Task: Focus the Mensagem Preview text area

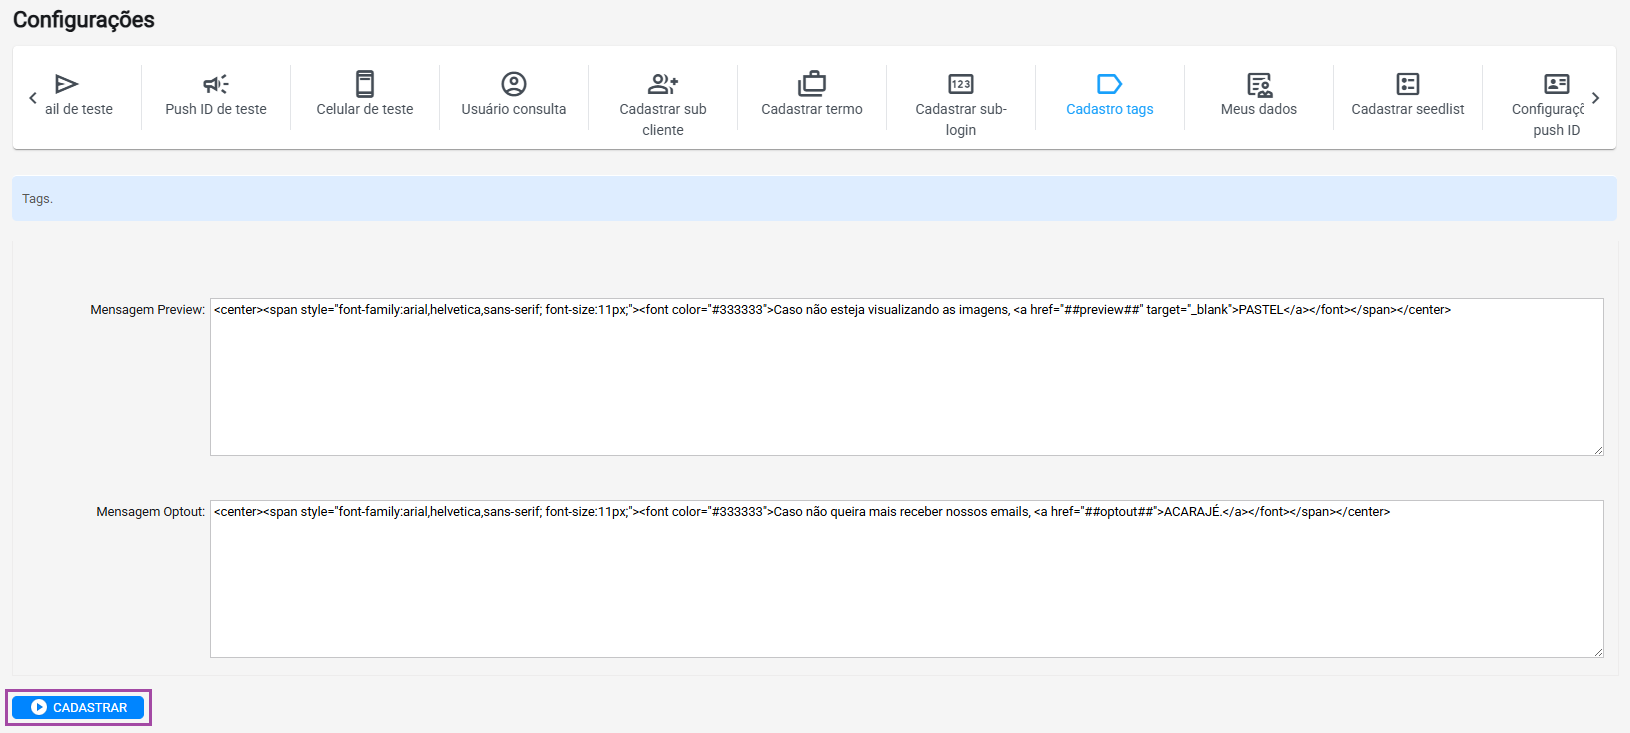Action: 907,377
